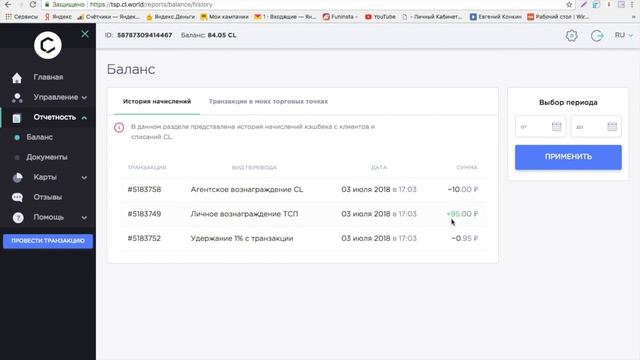Screen dimensions: 640x360
Task: Expand the Карты chevron
Action: tap(84, 178)
